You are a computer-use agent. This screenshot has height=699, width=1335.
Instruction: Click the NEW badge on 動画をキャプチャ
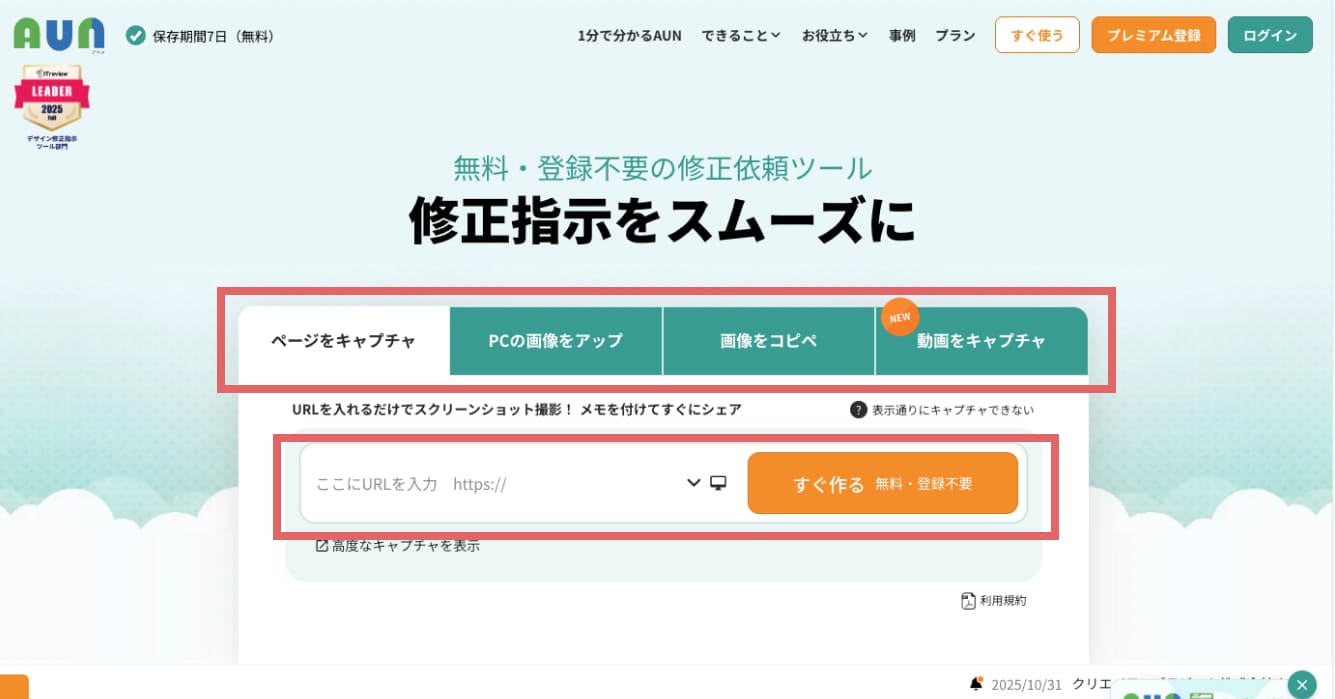(x=899, y=317)
